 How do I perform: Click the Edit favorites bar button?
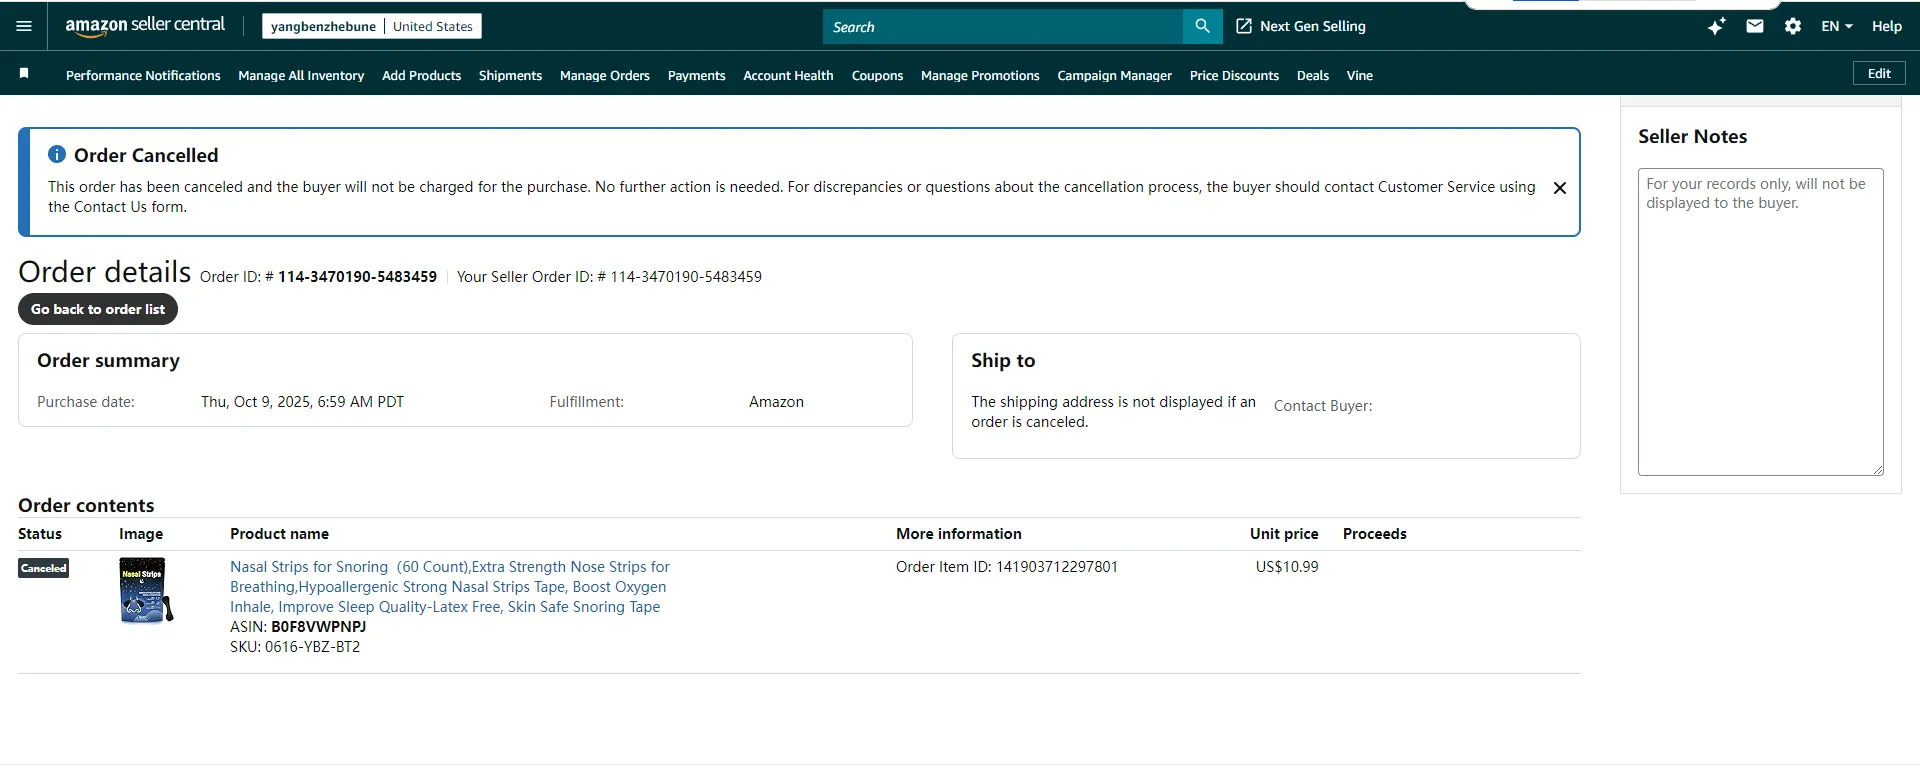(1879, 73)
